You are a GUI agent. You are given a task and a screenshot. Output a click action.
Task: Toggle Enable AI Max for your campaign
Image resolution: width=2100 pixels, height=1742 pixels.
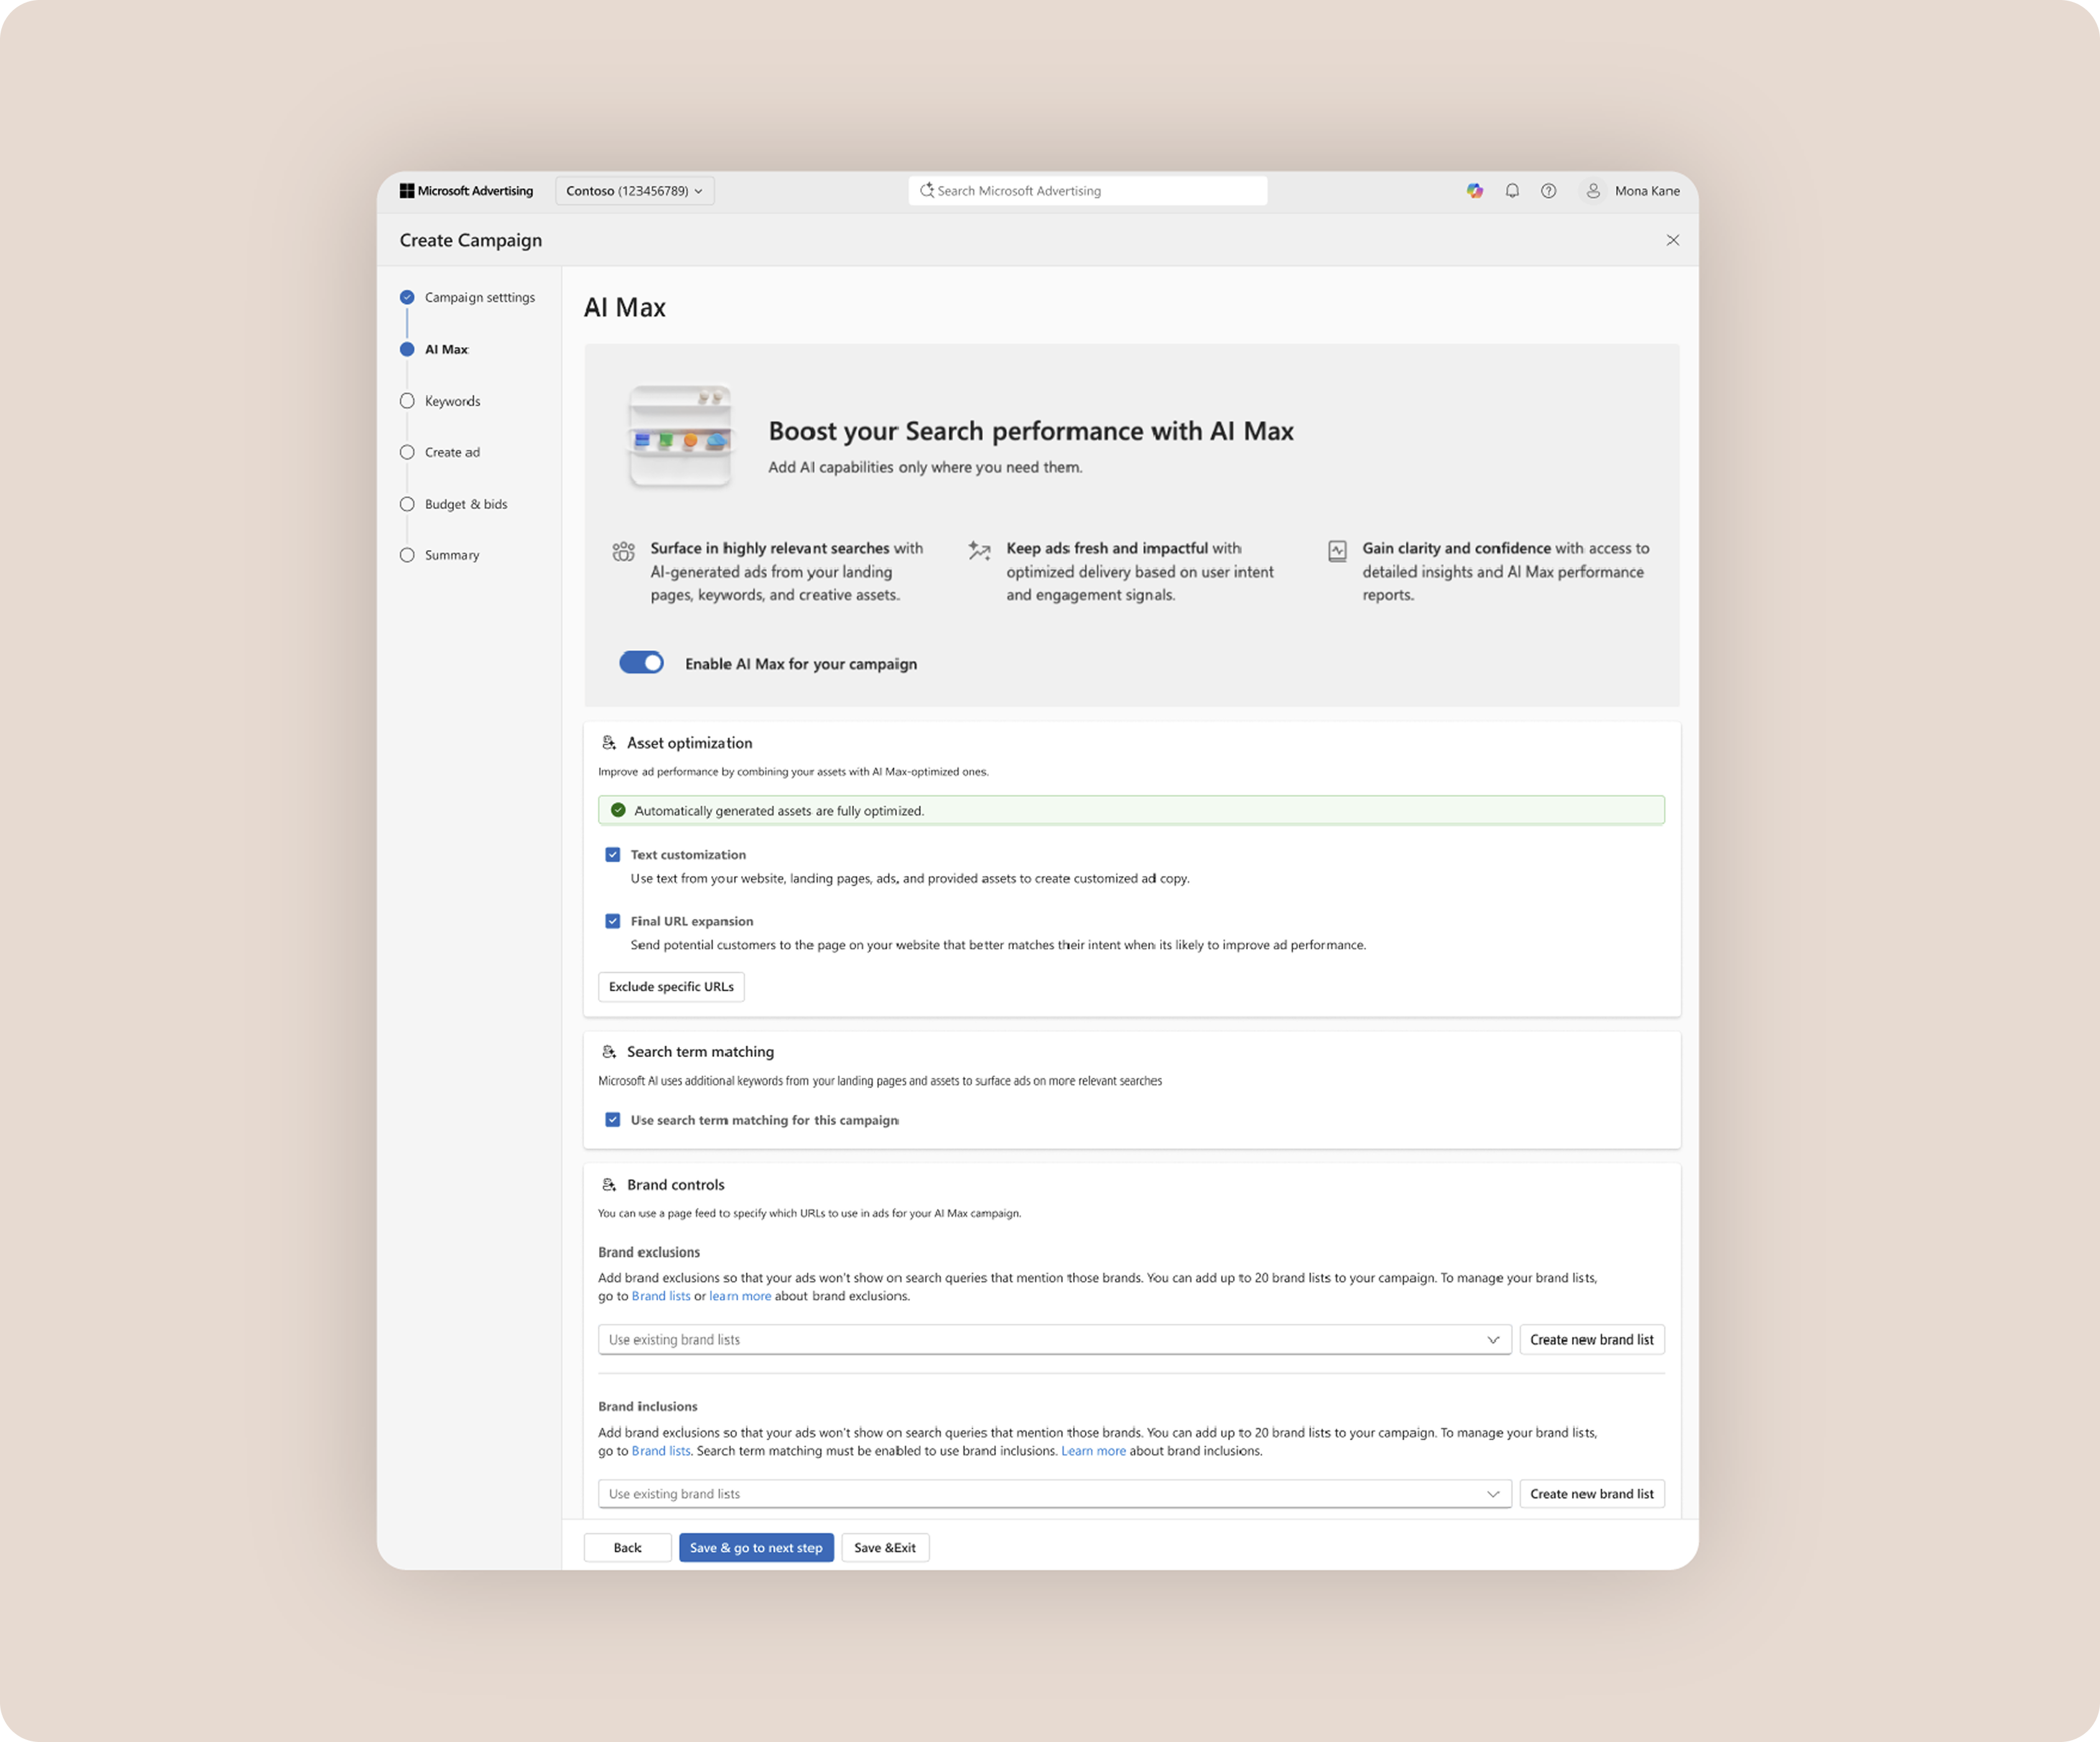point(641,663)
